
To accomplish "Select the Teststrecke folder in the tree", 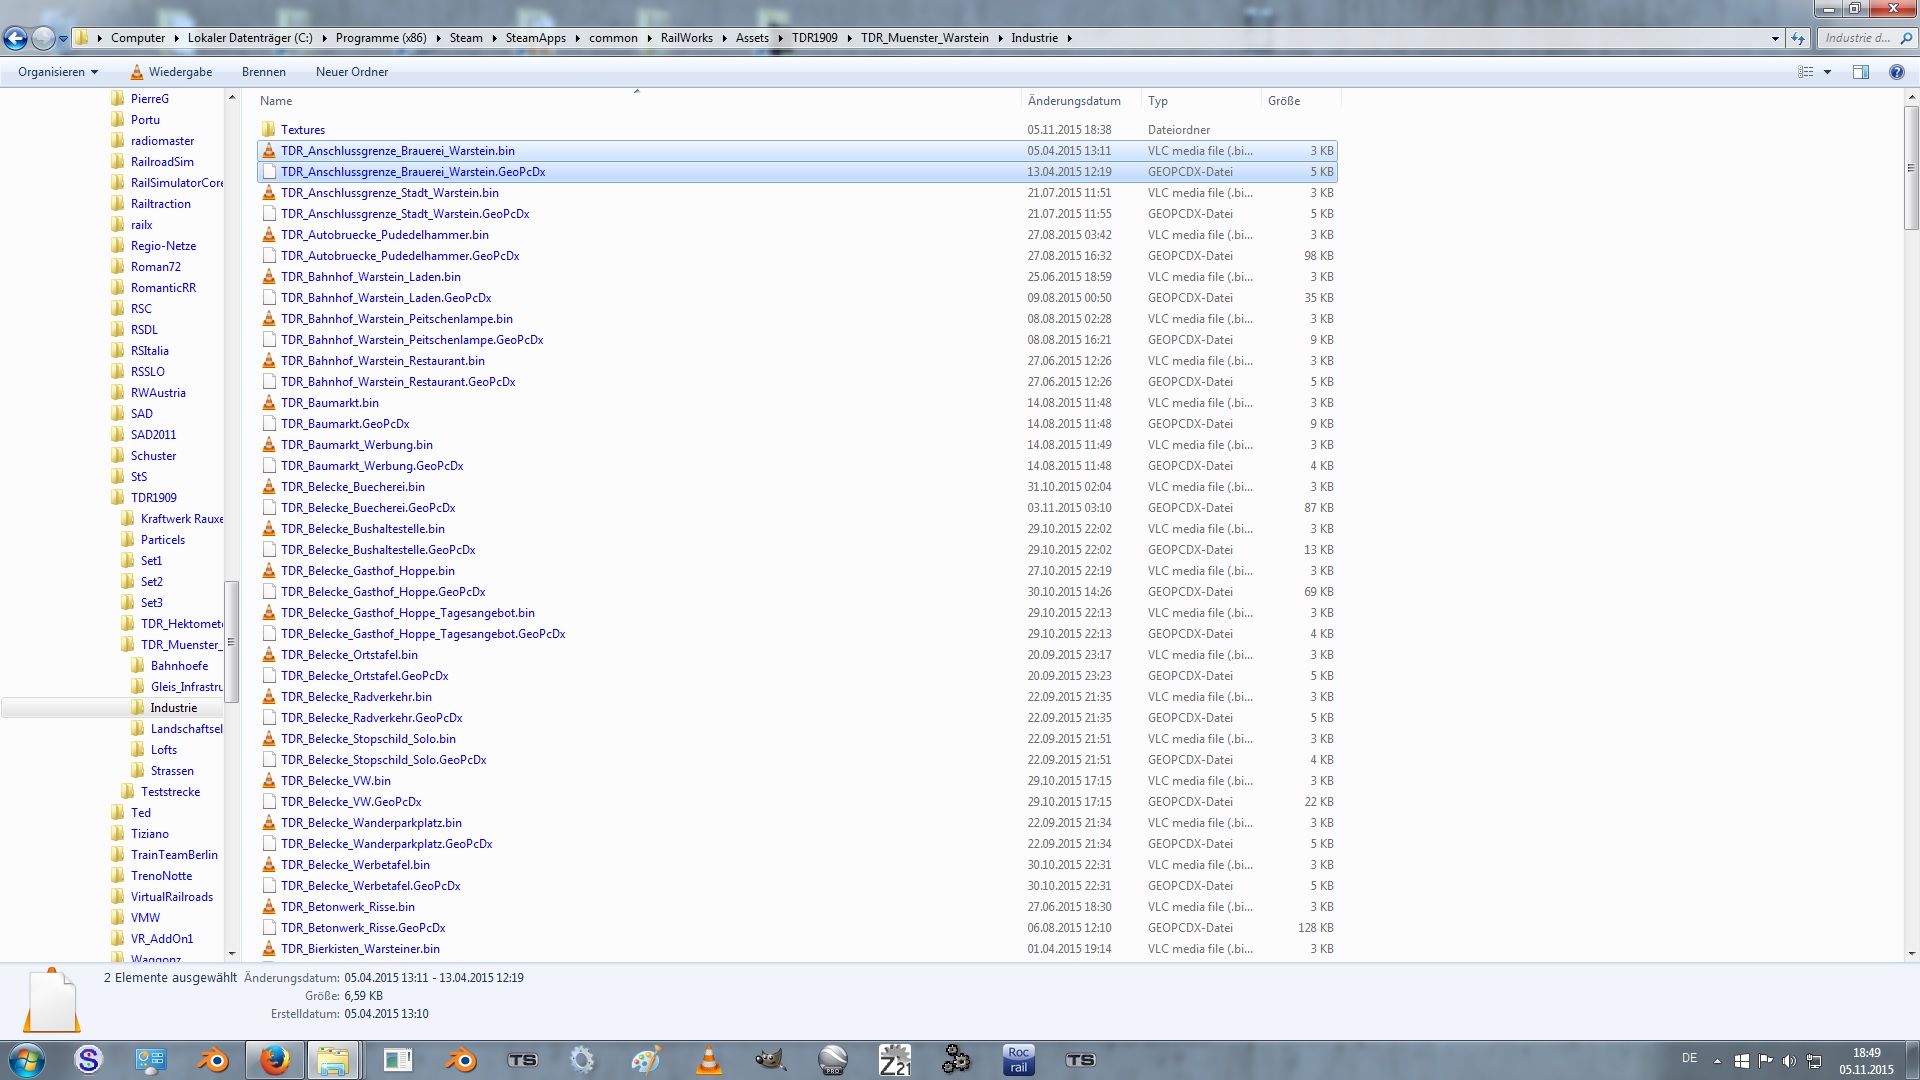I will click(x=170, y=792).
